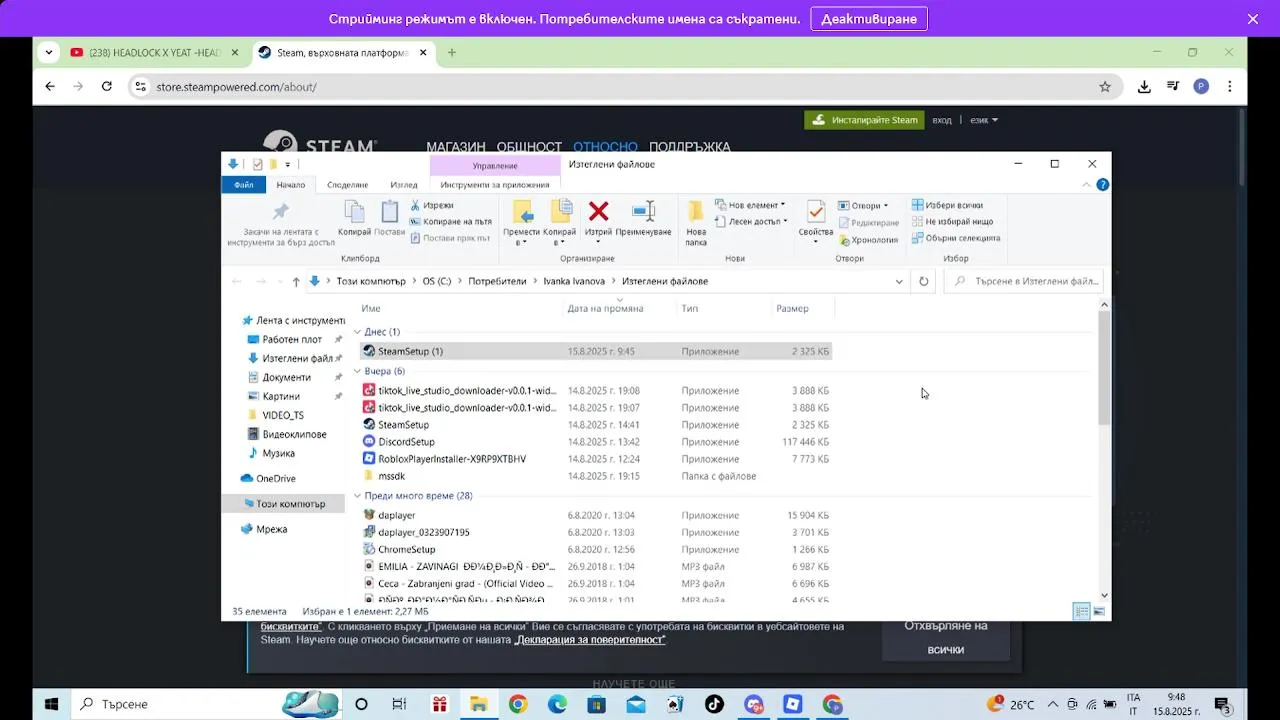Open Mail app from the taskbar
The height and width of the screenshot is (720, 1280).
click(635, 704)
